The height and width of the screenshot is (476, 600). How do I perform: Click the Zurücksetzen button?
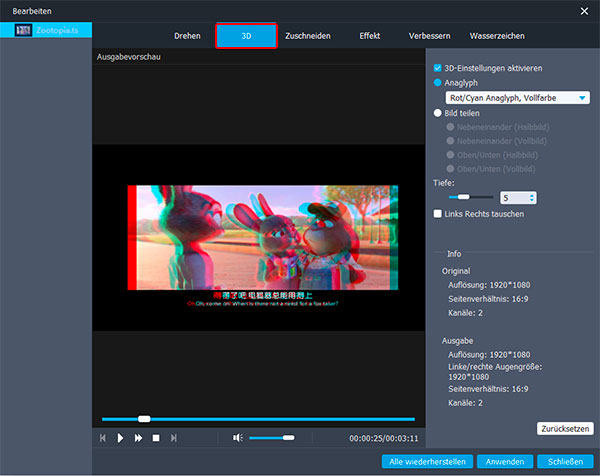pyautogui.click(x=565, y=429)
